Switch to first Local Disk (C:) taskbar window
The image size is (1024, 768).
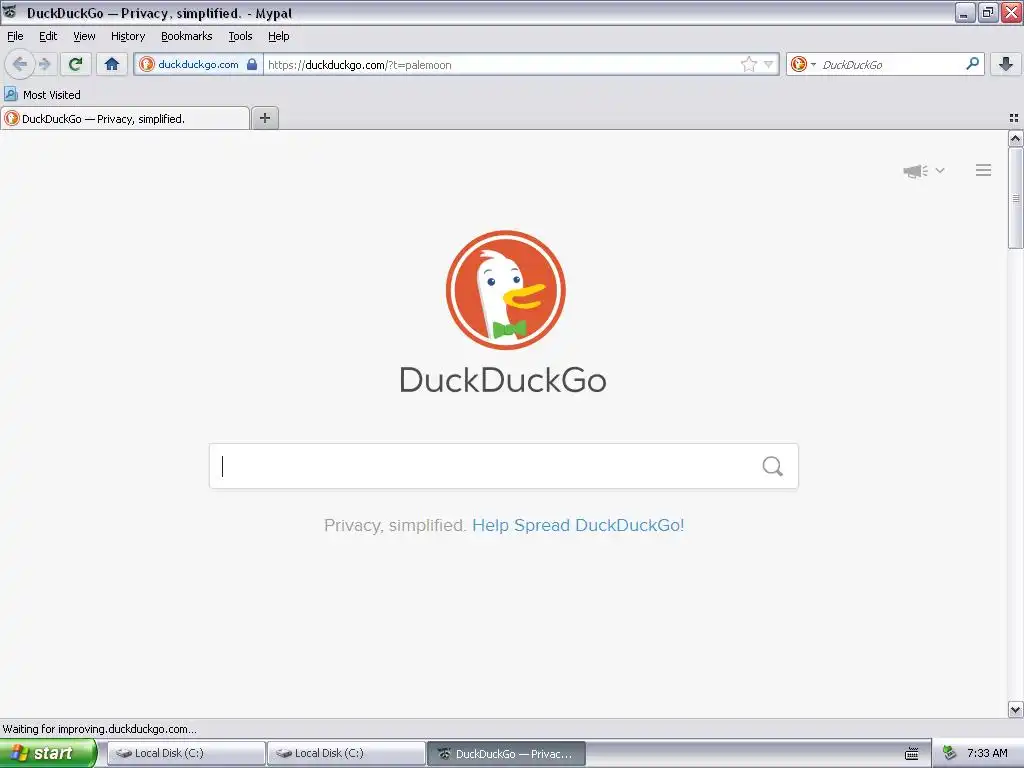(x=186, y=753)
